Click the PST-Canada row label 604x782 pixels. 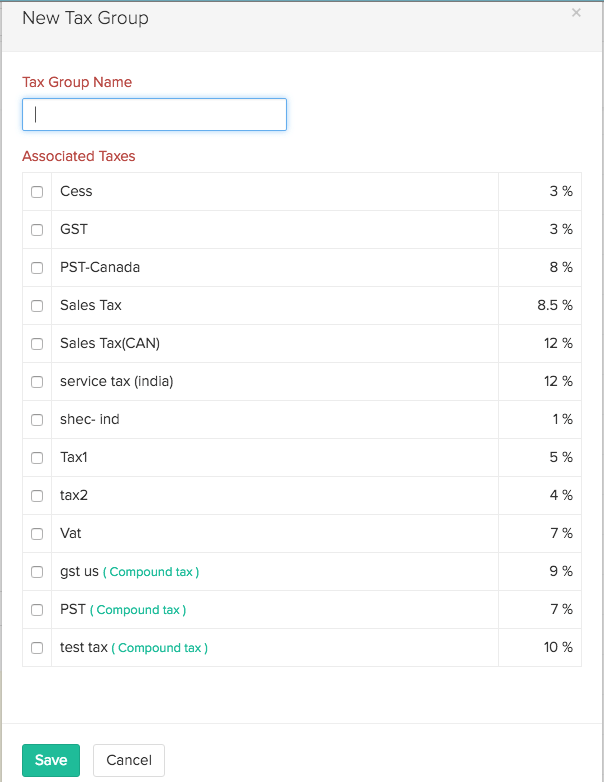pyautogui.click(x=100, y=267)
